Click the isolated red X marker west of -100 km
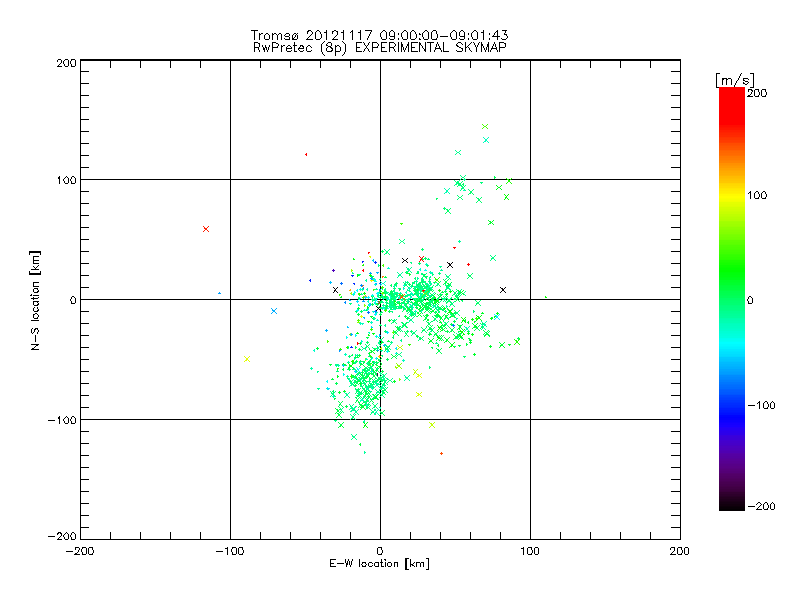Viewport: 800px width, 600px height. (x=206, y=229)
